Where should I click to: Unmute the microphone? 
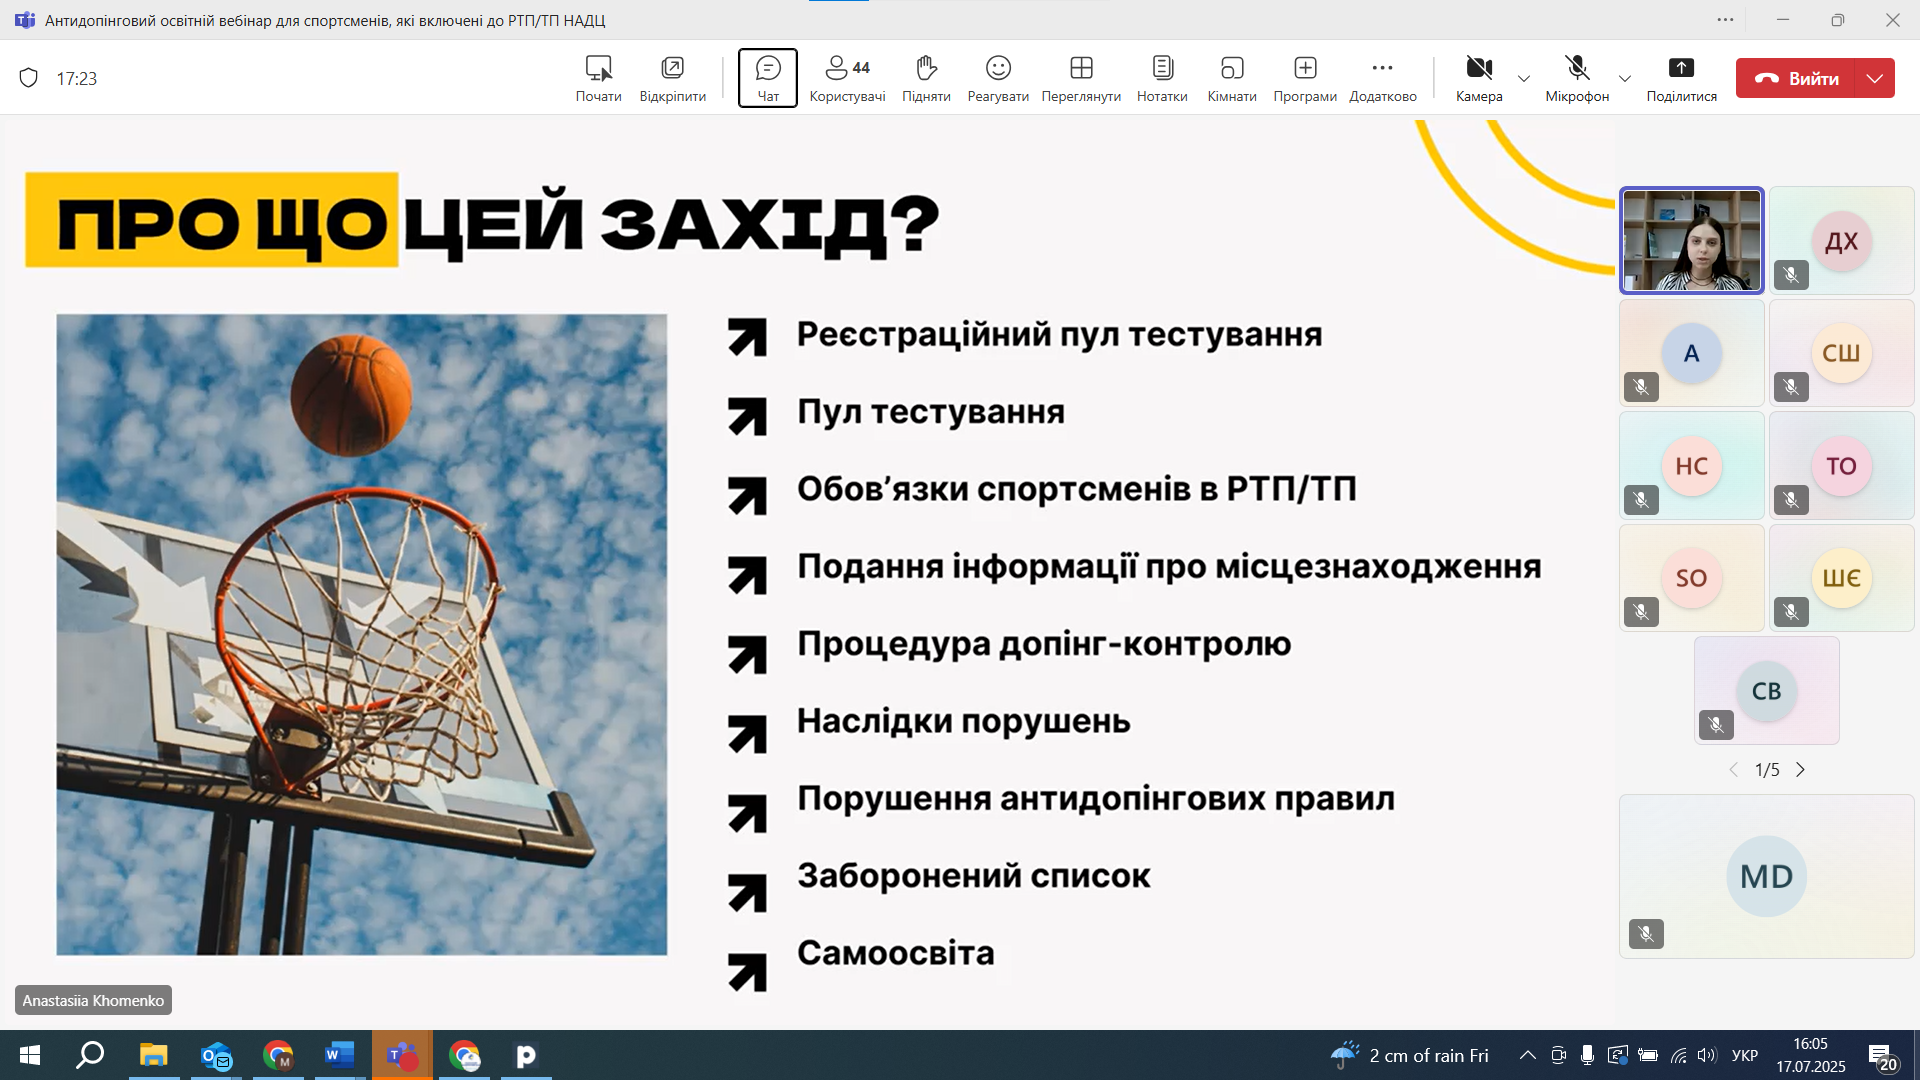tap(1577, 78)
